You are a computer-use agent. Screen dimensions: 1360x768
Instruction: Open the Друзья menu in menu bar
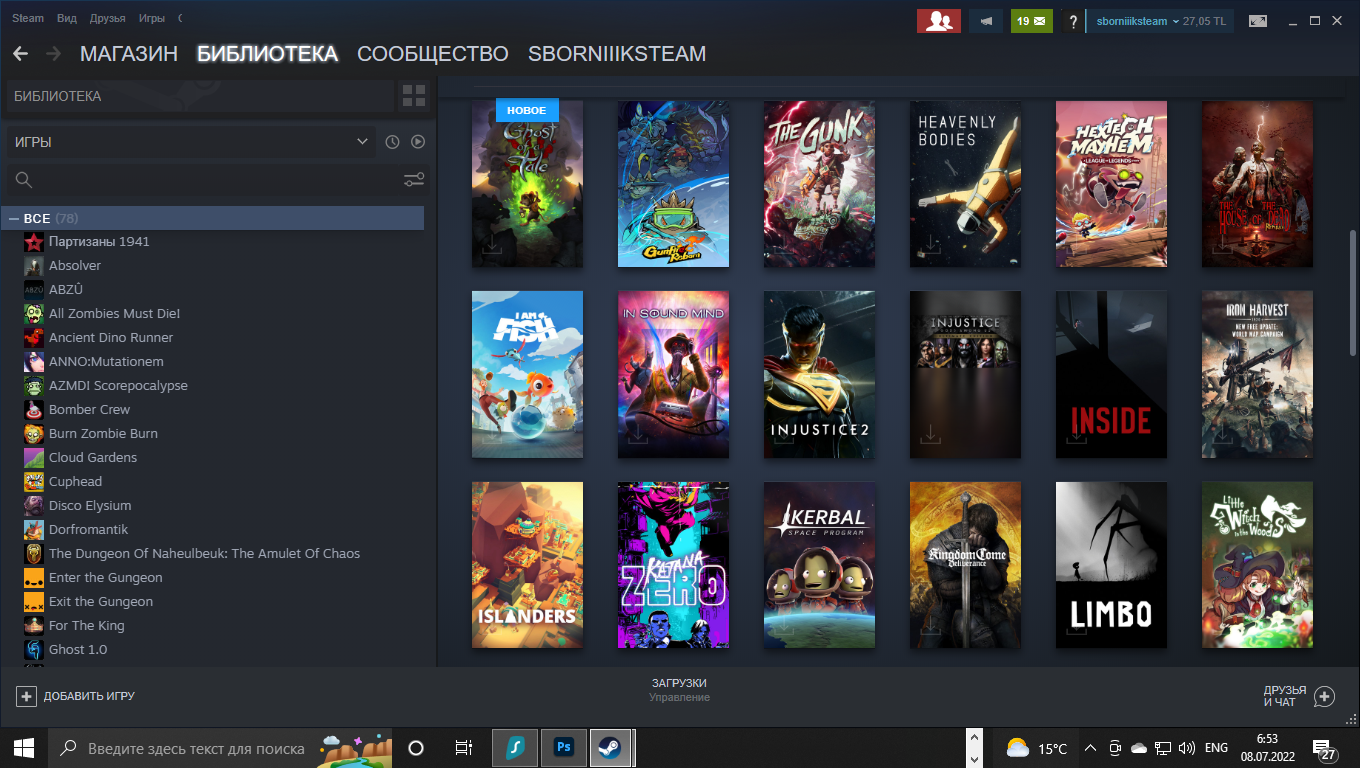coord(107,18)
